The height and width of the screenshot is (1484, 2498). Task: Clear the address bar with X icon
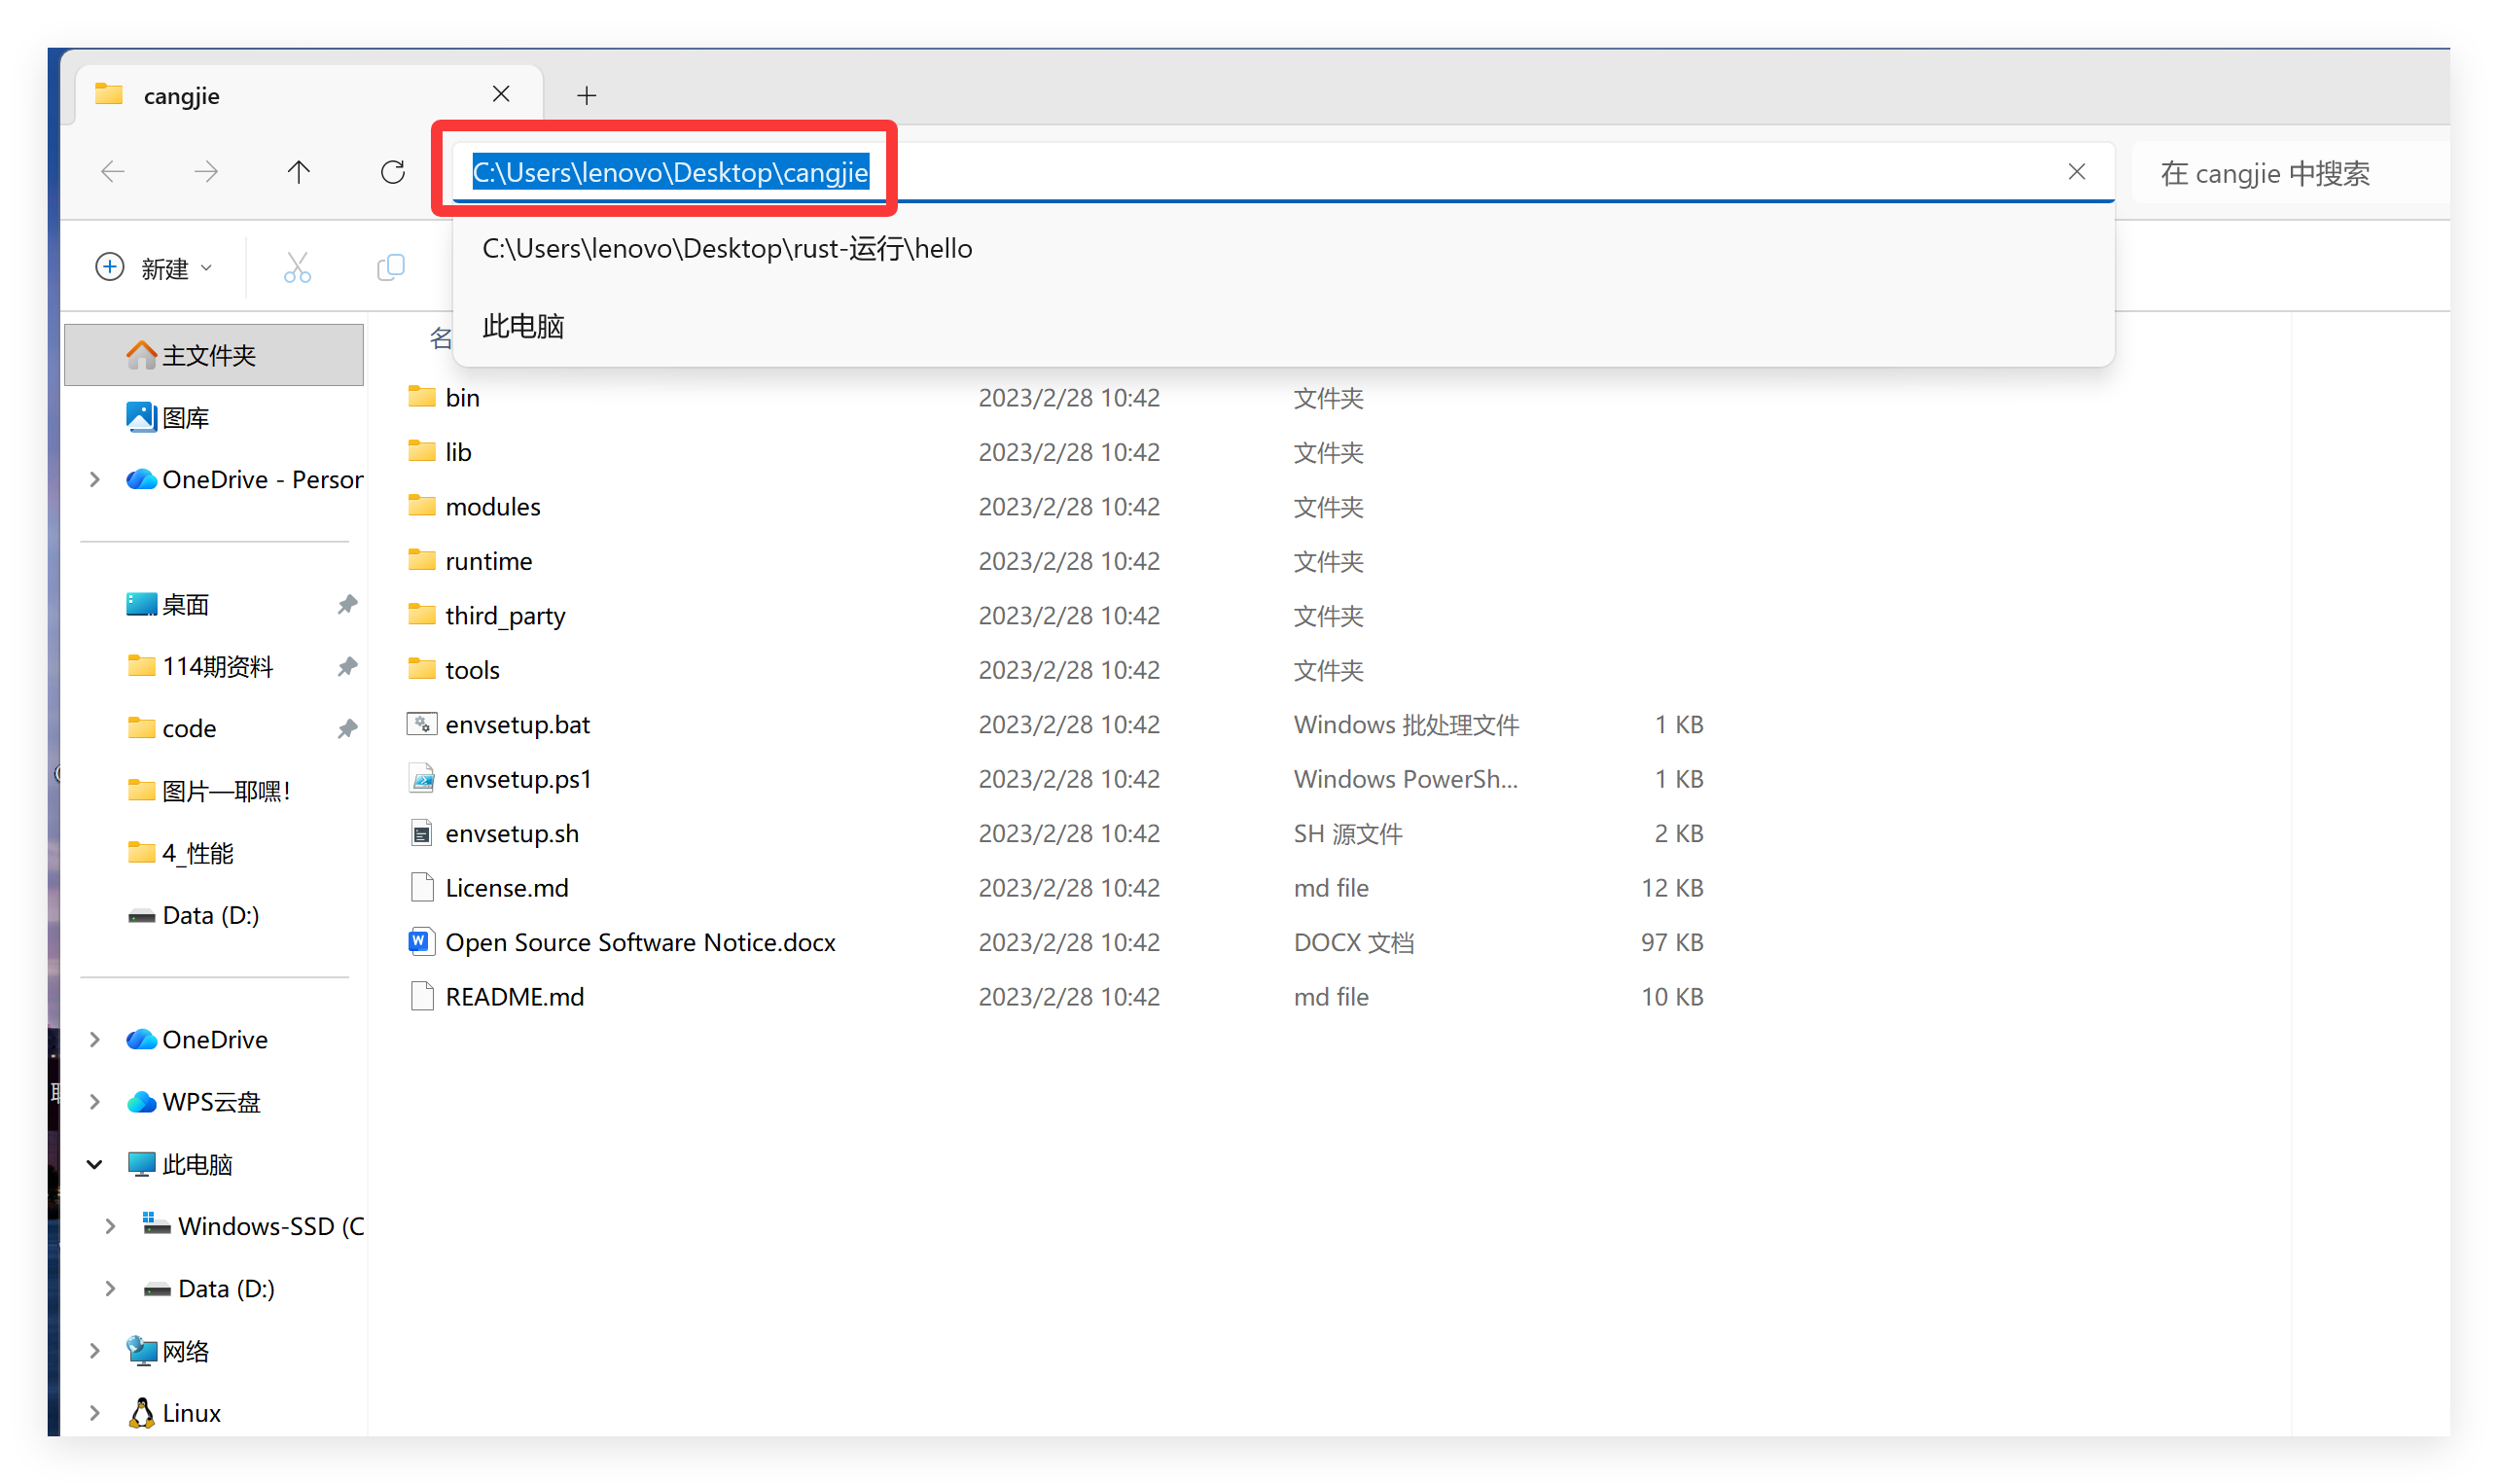click(x=2076, y=172)
